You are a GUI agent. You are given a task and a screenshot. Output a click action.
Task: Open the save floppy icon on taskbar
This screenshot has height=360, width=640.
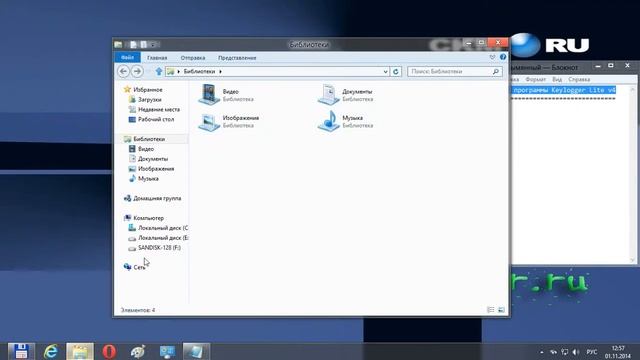21,351
